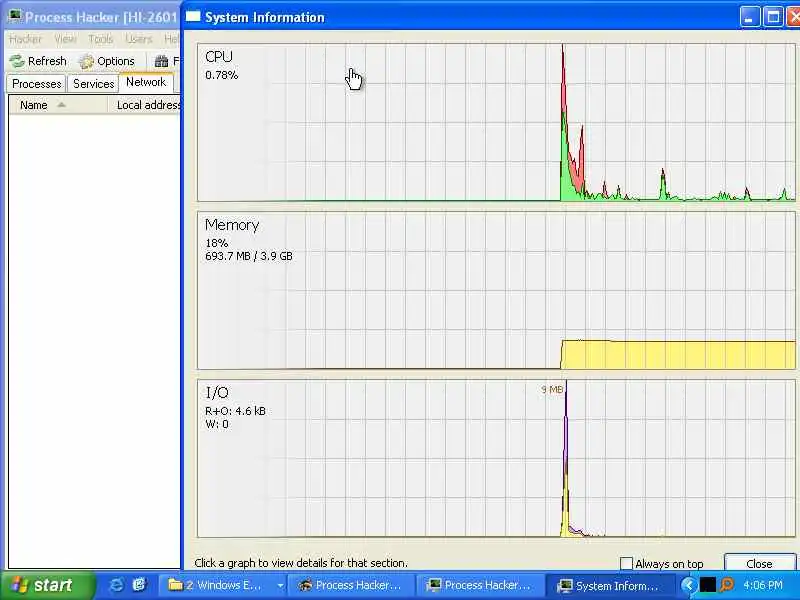Click the orange magnifier tray icon

coord(727,585)
